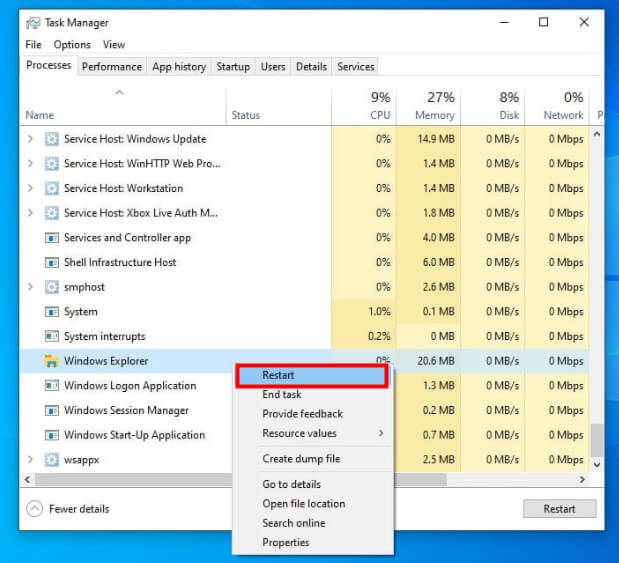Click the Task Manager title bar icon
619x563 pixels.
[x=33, y=23]
